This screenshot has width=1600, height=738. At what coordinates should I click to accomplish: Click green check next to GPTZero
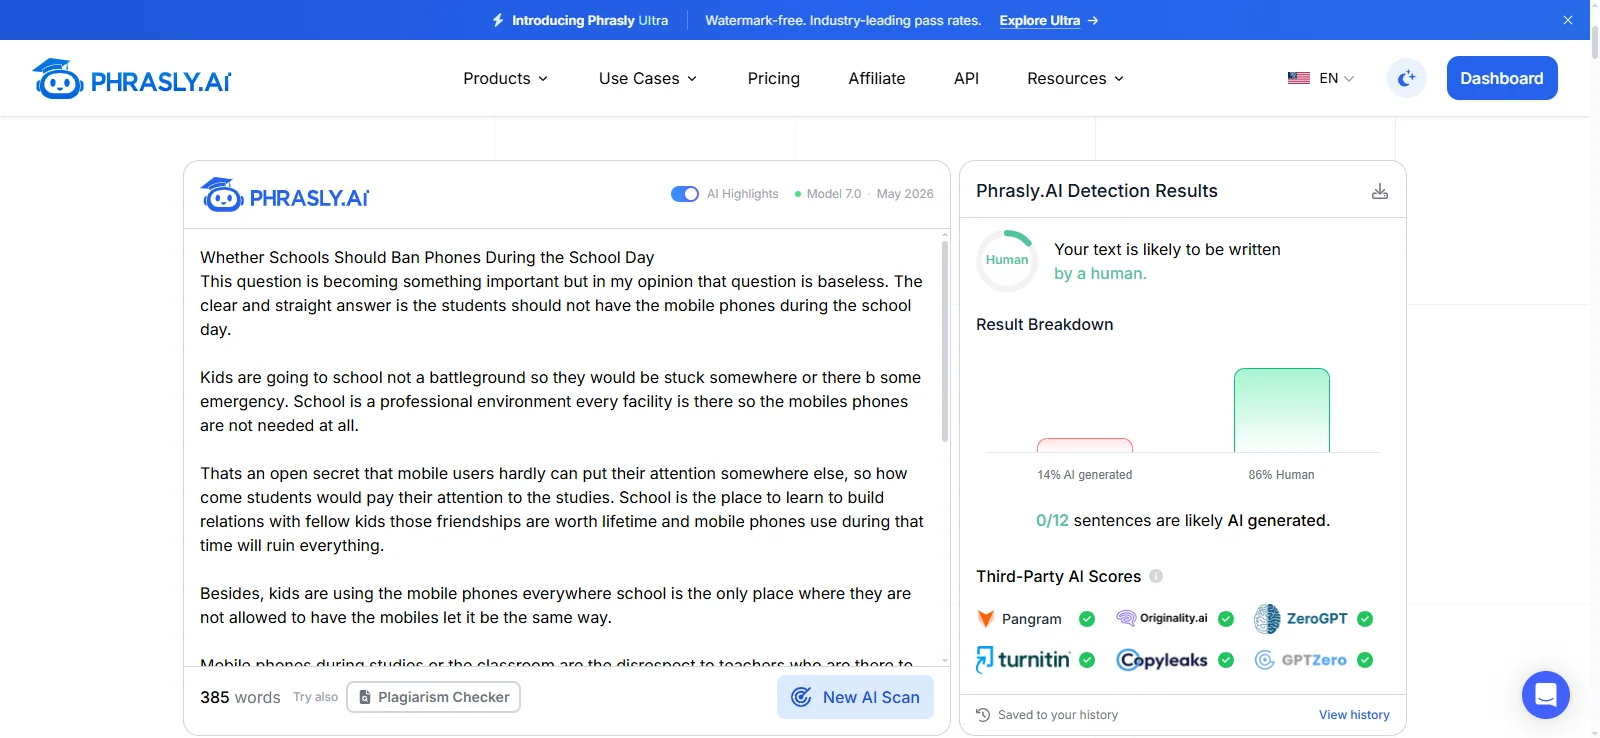pyautogui.click(x=1365, y=660)
